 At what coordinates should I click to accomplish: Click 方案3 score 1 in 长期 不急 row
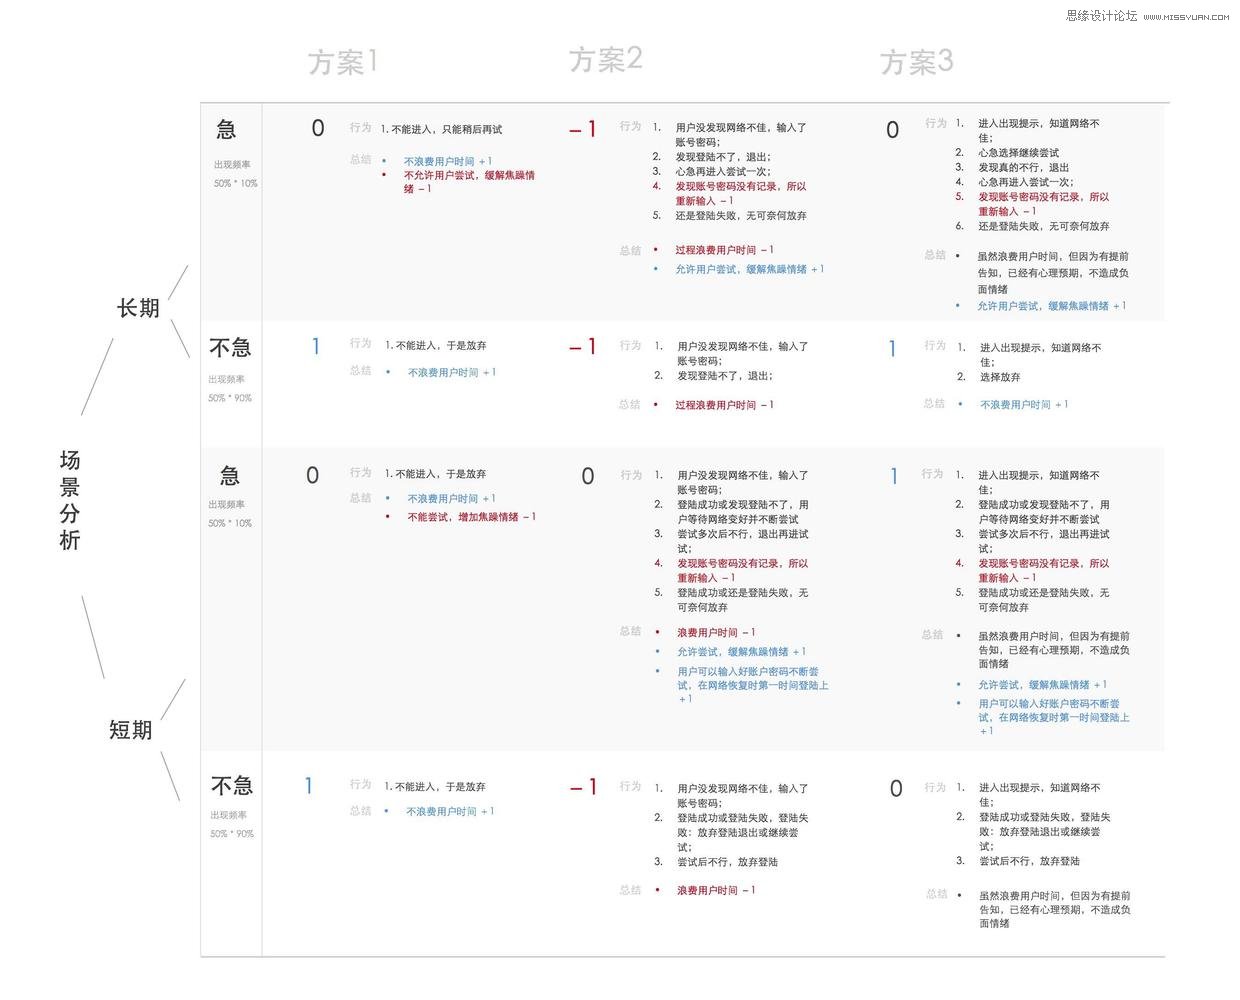click(x=893, y=349)
